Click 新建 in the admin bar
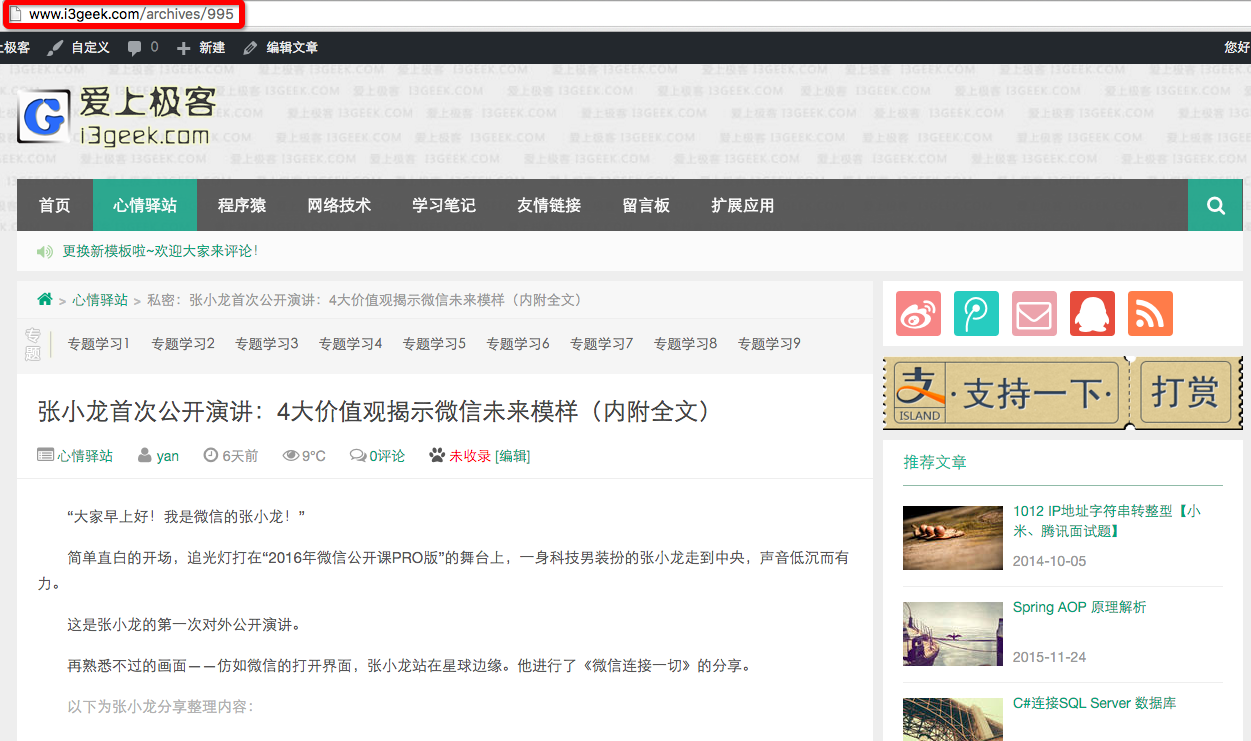This screenshot has height=741, width=1251. pyautogui.click(x=212, y=47)
